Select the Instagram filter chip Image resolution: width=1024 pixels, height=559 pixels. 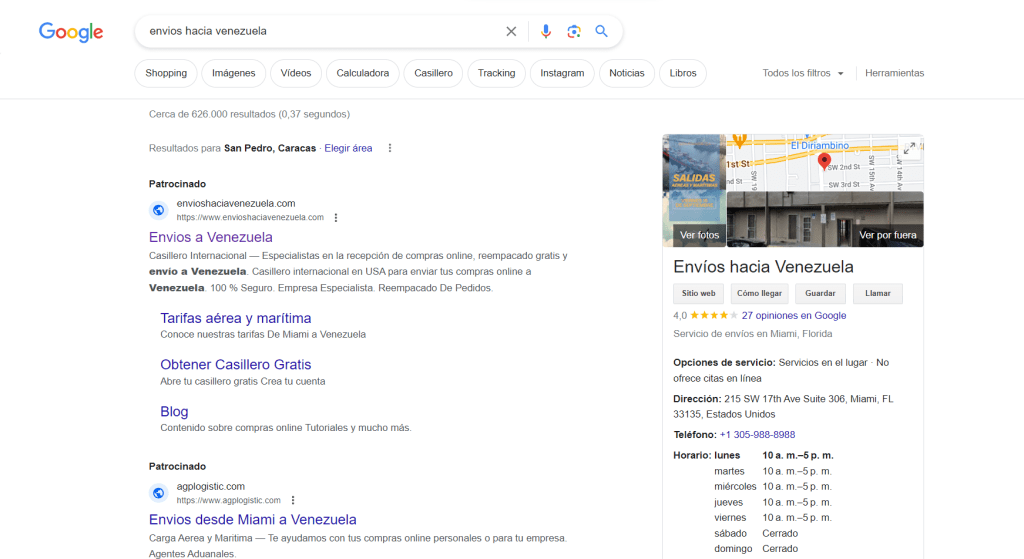click(562, 73)
